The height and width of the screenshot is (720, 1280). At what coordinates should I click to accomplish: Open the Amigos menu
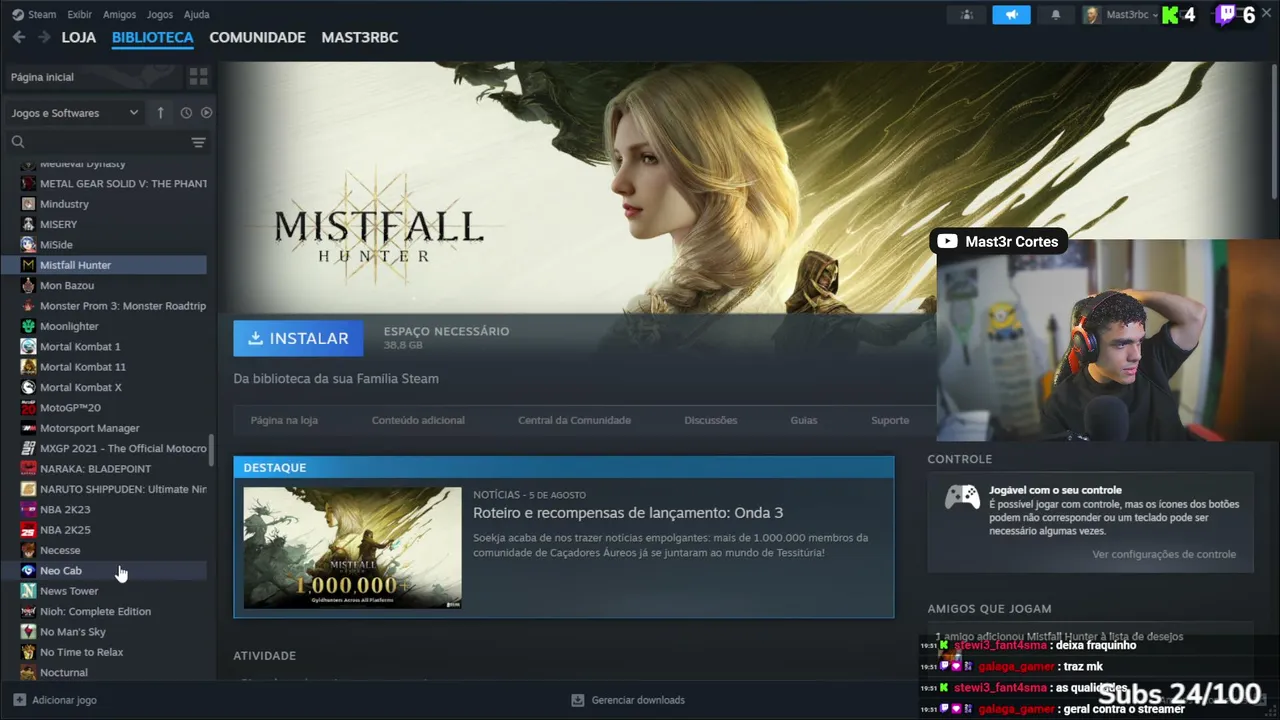tap(120, 15)
